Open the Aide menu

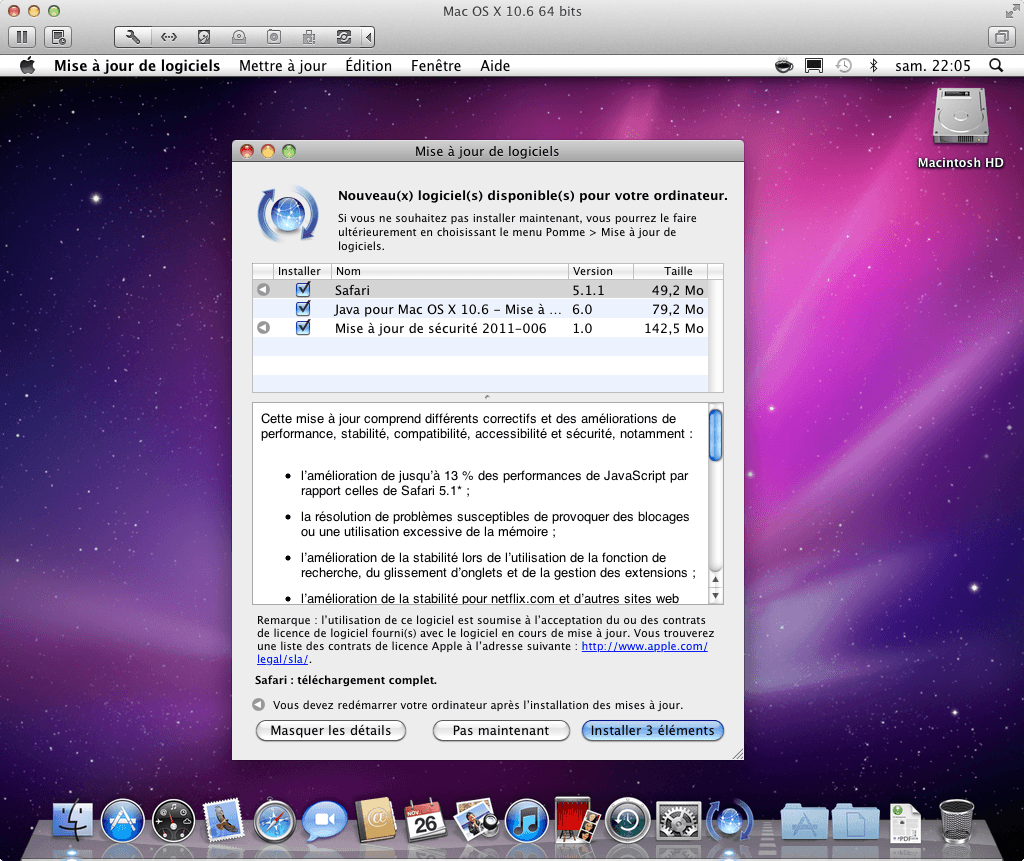495,65
